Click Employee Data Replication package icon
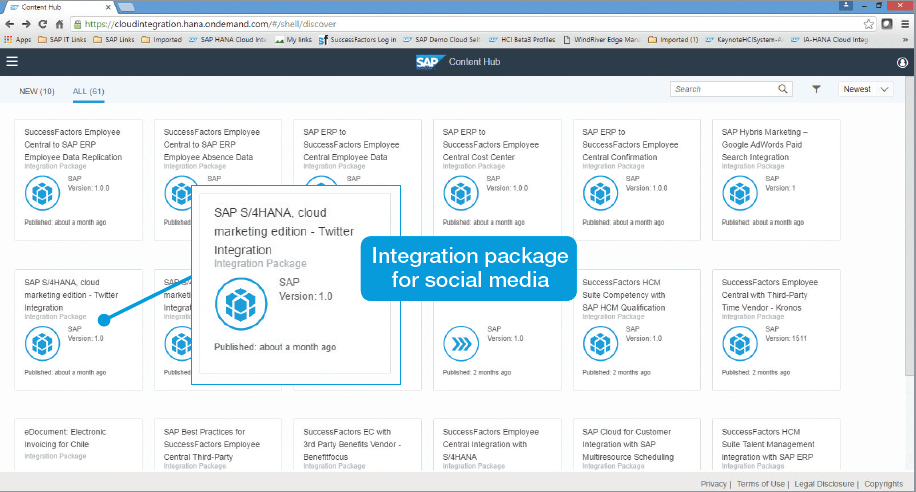This screenshot has width=916, height=492. (42, 193)
